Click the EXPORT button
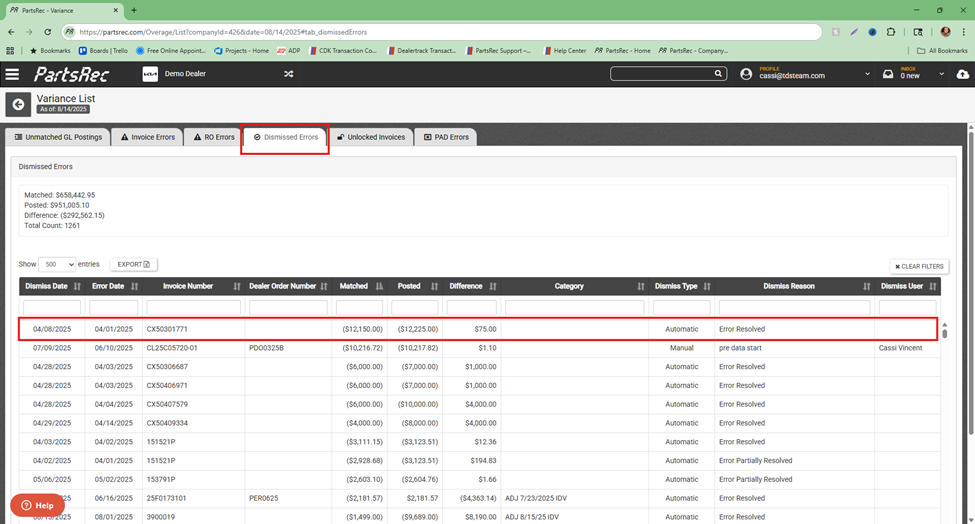The height and width of the screenshot is (524, 975). pos(134,264)
